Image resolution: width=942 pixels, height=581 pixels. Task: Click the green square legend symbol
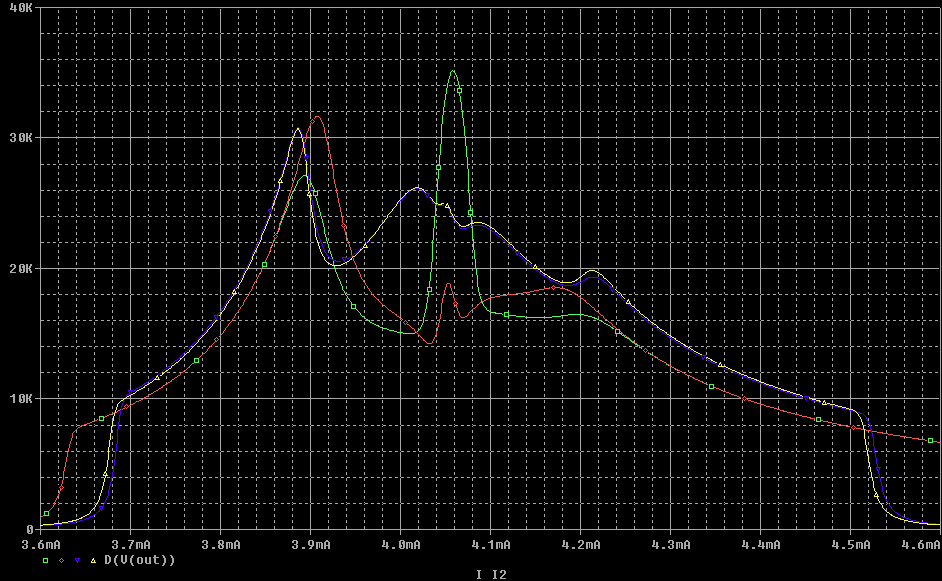45,560
